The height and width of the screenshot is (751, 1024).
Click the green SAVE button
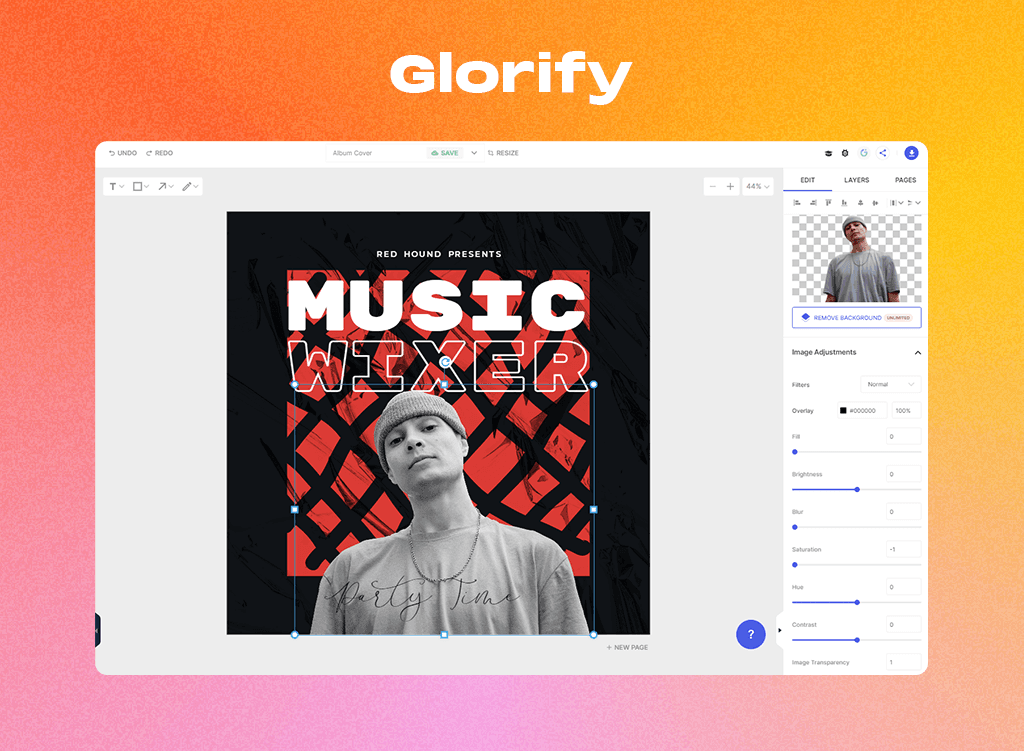pos(445,153)
